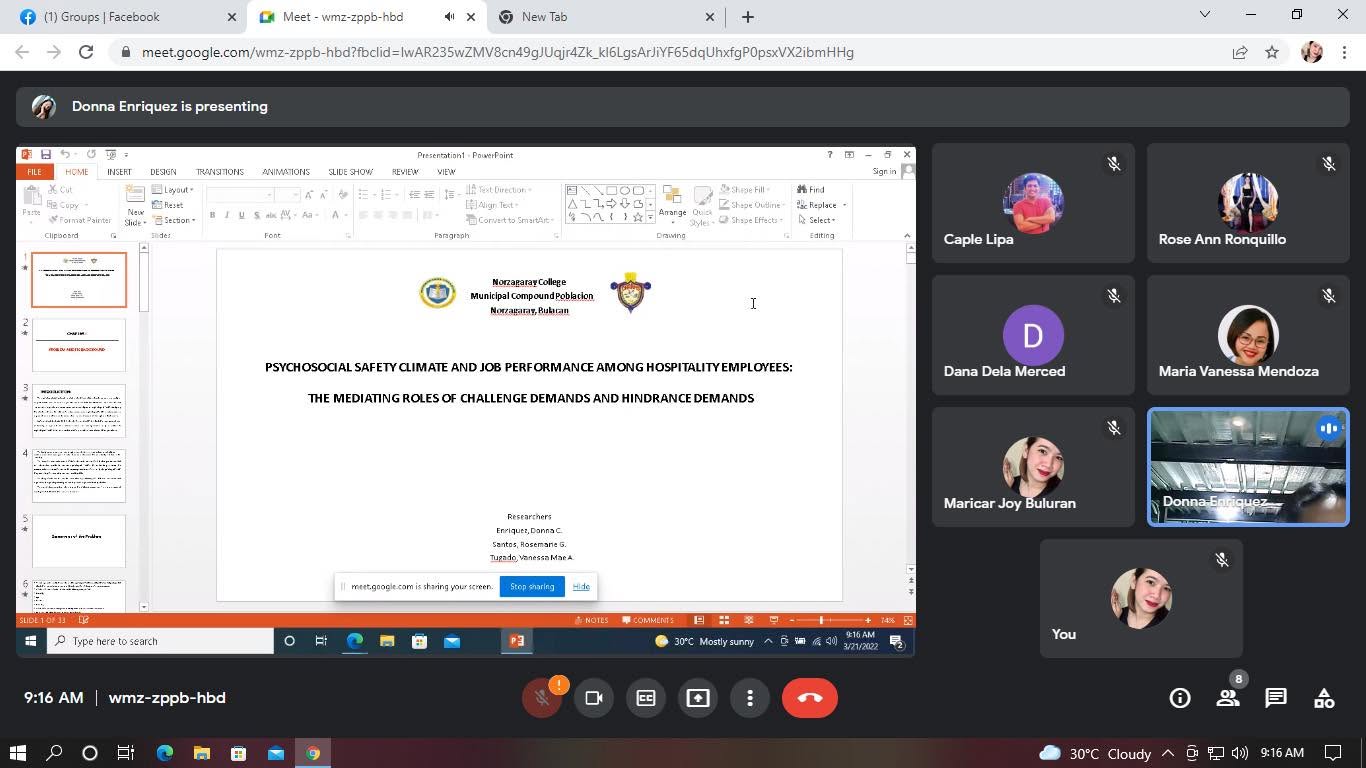
Task: Open Windows taskbar search
Action: (x=54, y=753)
